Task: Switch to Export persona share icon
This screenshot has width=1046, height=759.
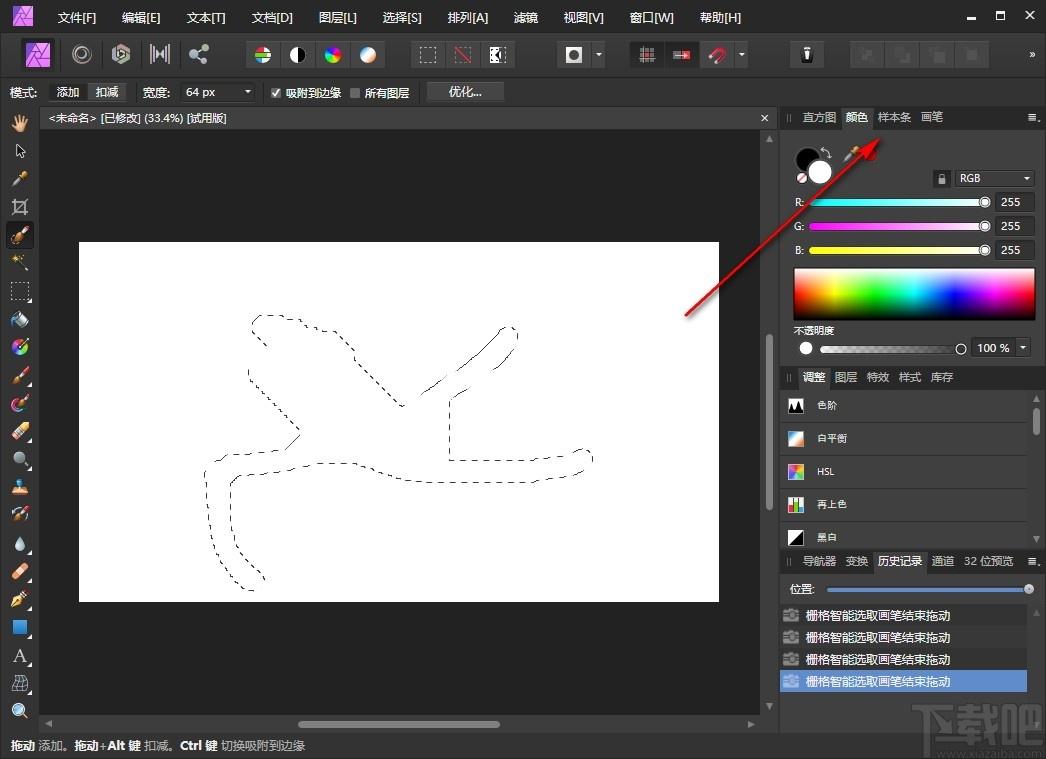Action: point(198,54)
